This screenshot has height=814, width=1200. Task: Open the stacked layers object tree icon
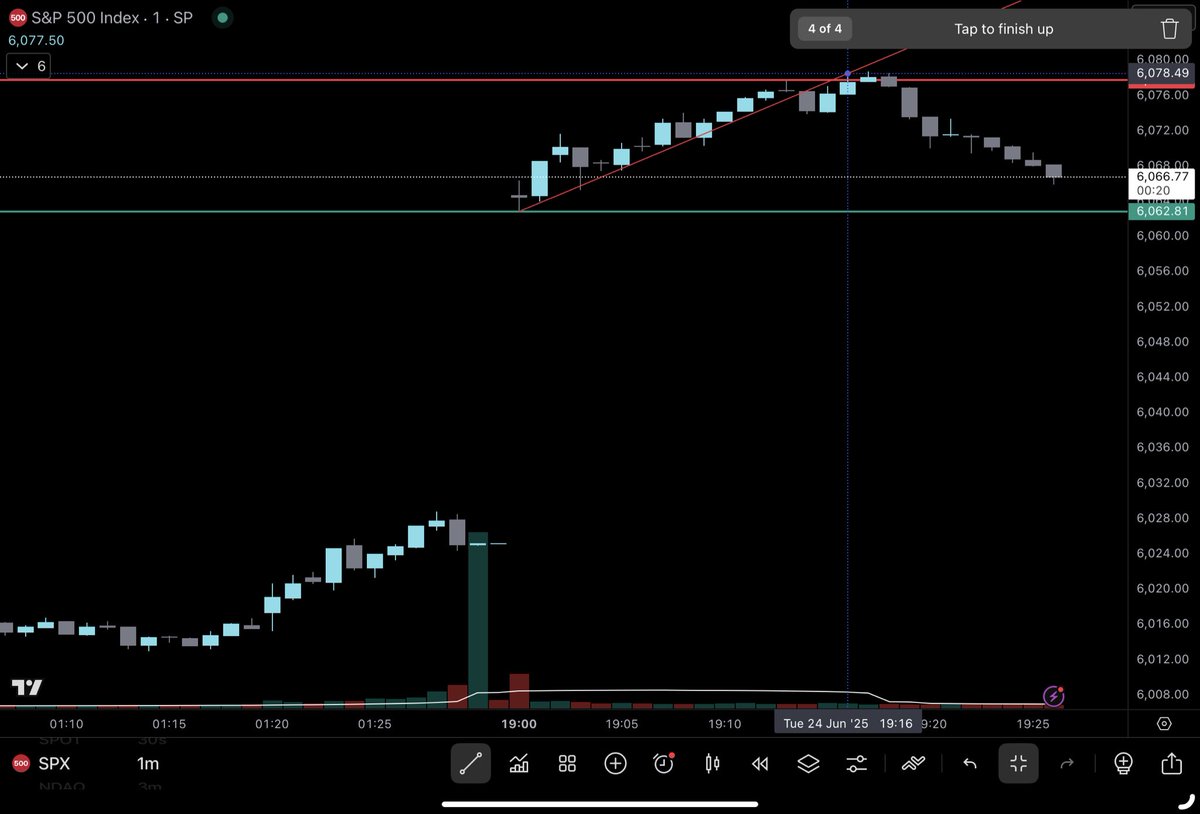808,764
